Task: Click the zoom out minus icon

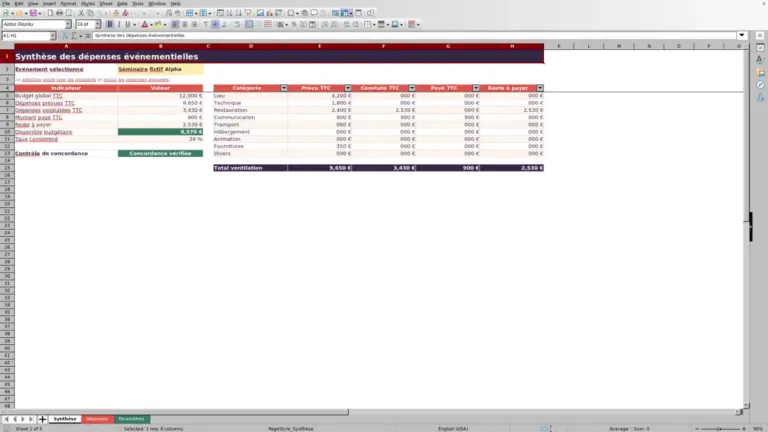Action: point(697,429)
